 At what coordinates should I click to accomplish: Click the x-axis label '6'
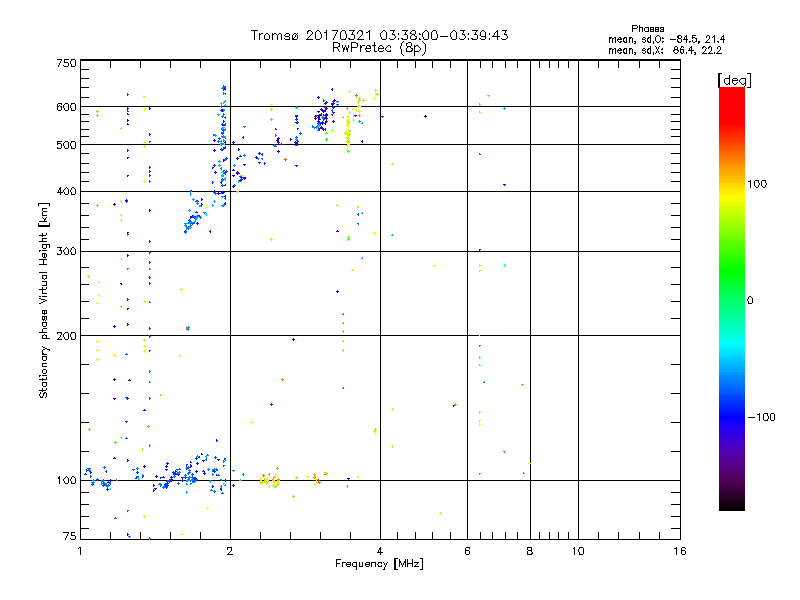467,551
